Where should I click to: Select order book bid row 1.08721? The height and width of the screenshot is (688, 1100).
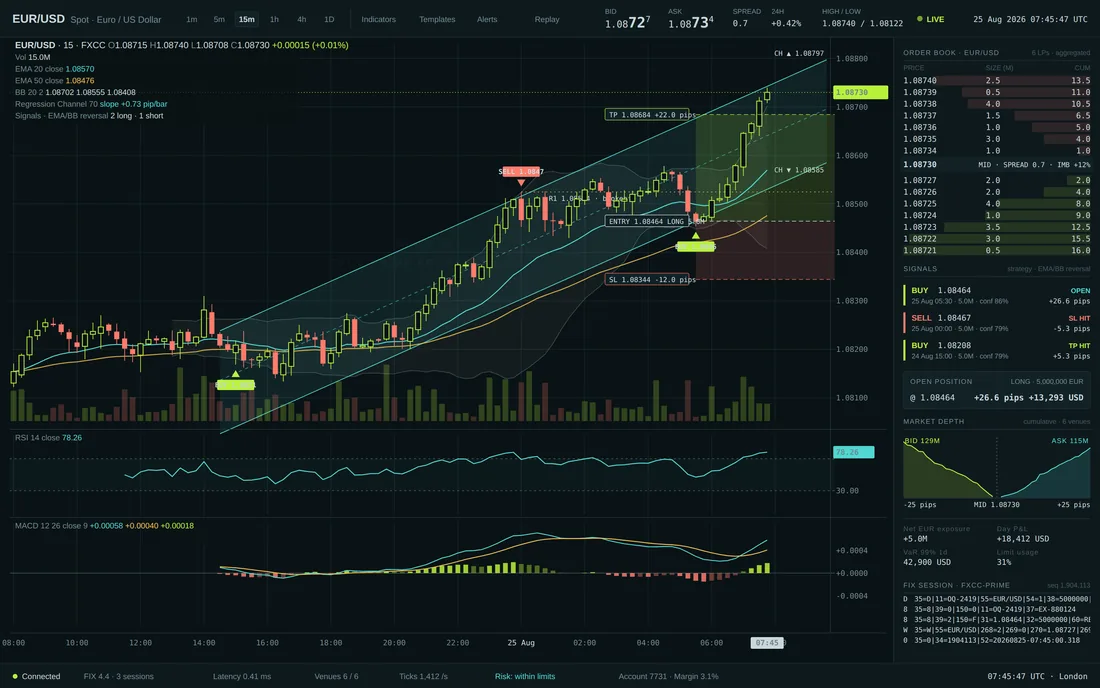coord(996,250)
